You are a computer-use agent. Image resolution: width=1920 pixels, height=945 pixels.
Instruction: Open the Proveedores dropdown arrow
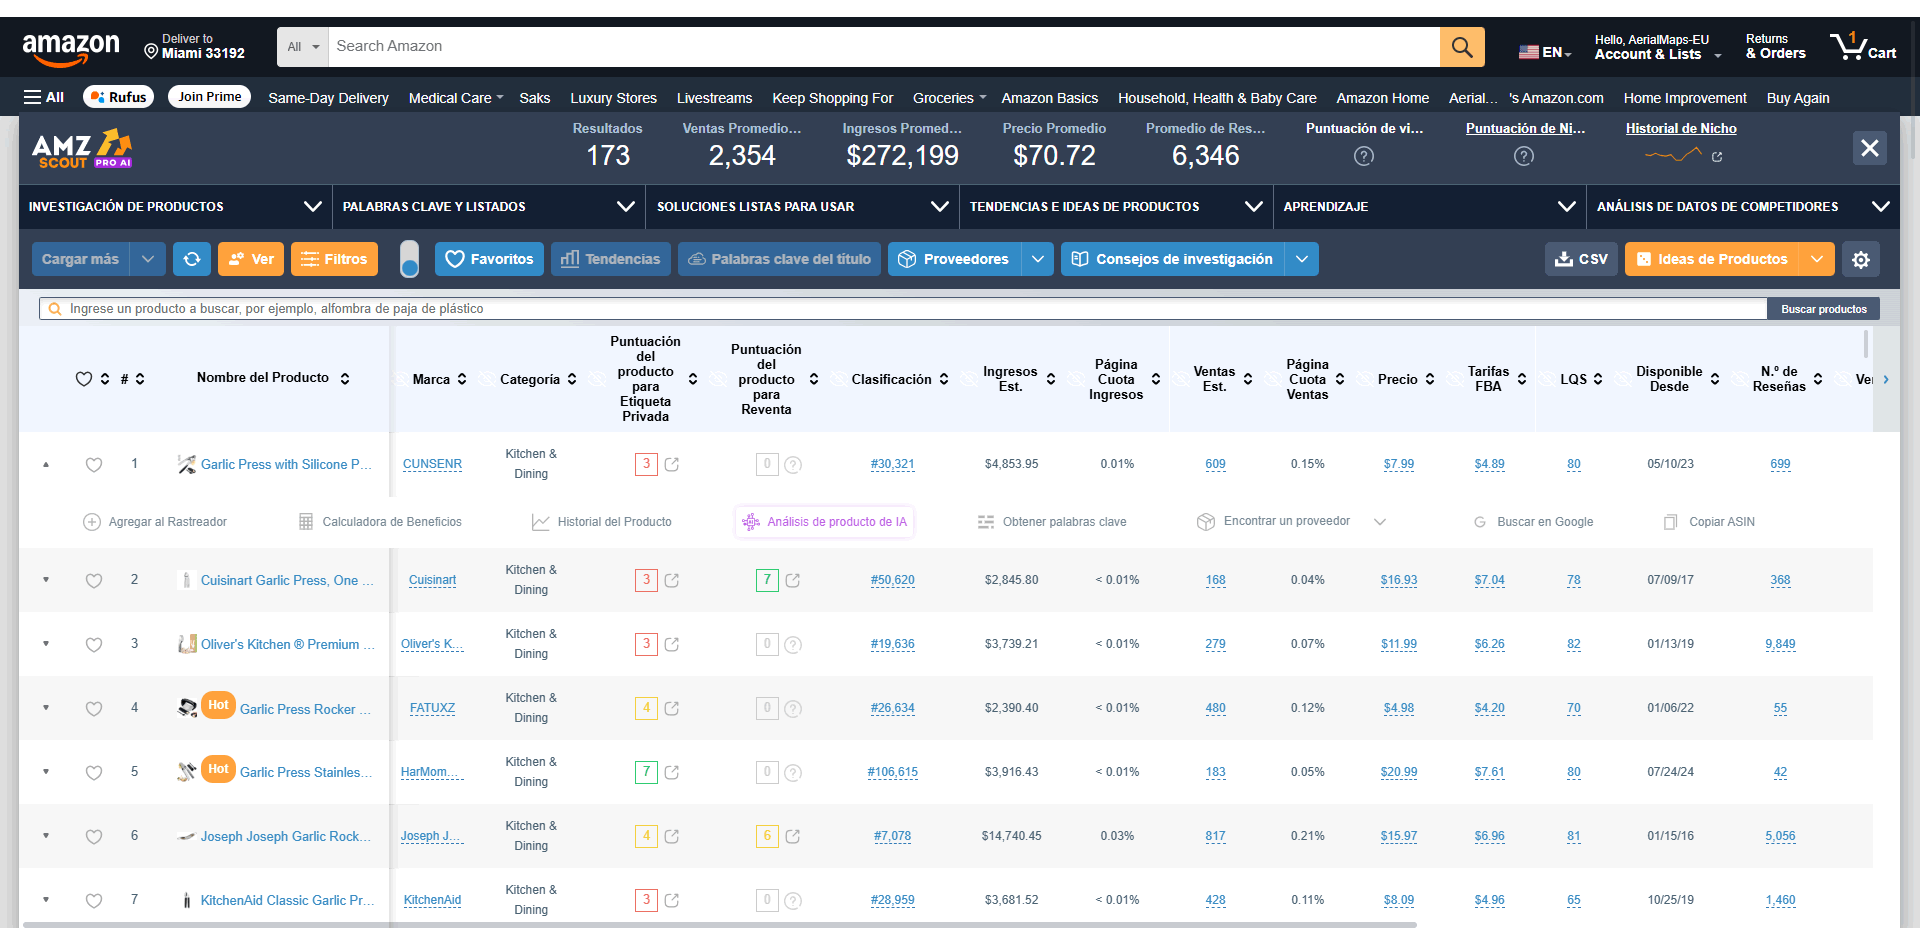[1038, 259]
